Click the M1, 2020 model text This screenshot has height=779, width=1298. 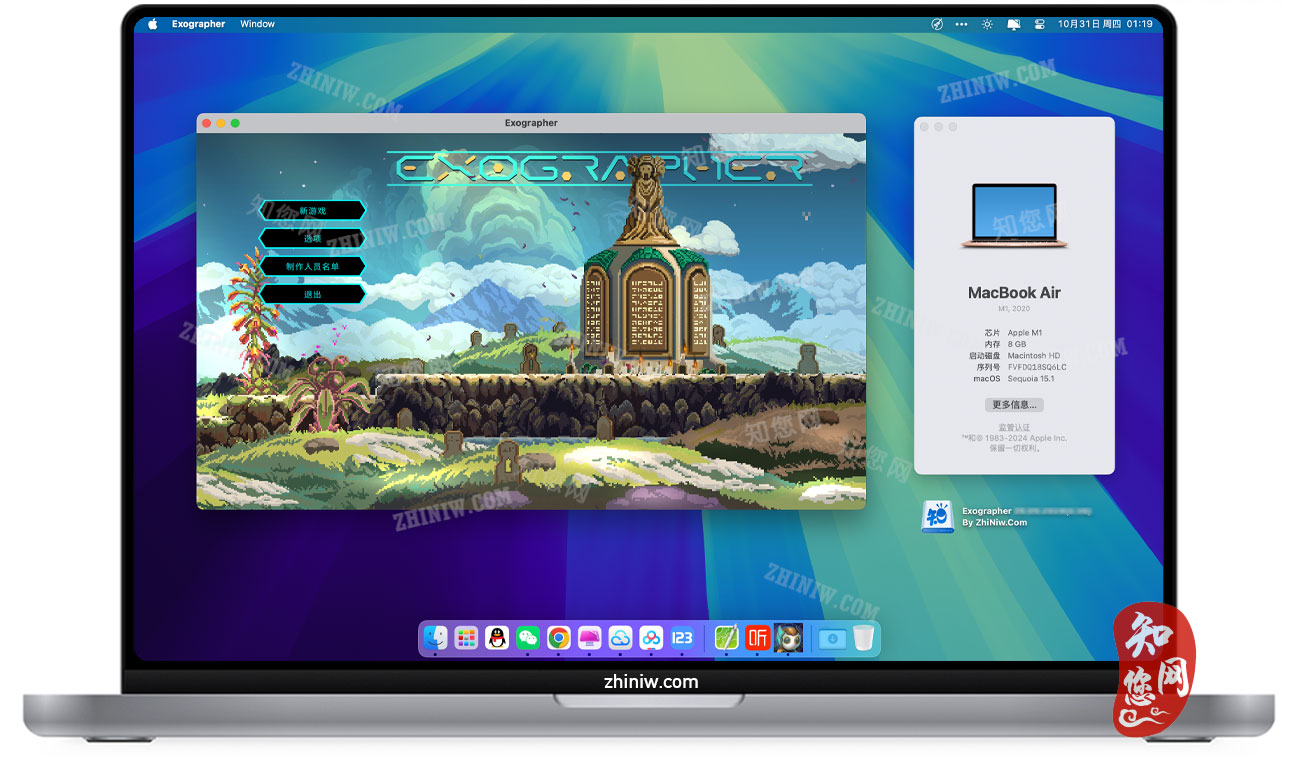pyautogui.click(x=1014, y=309)
